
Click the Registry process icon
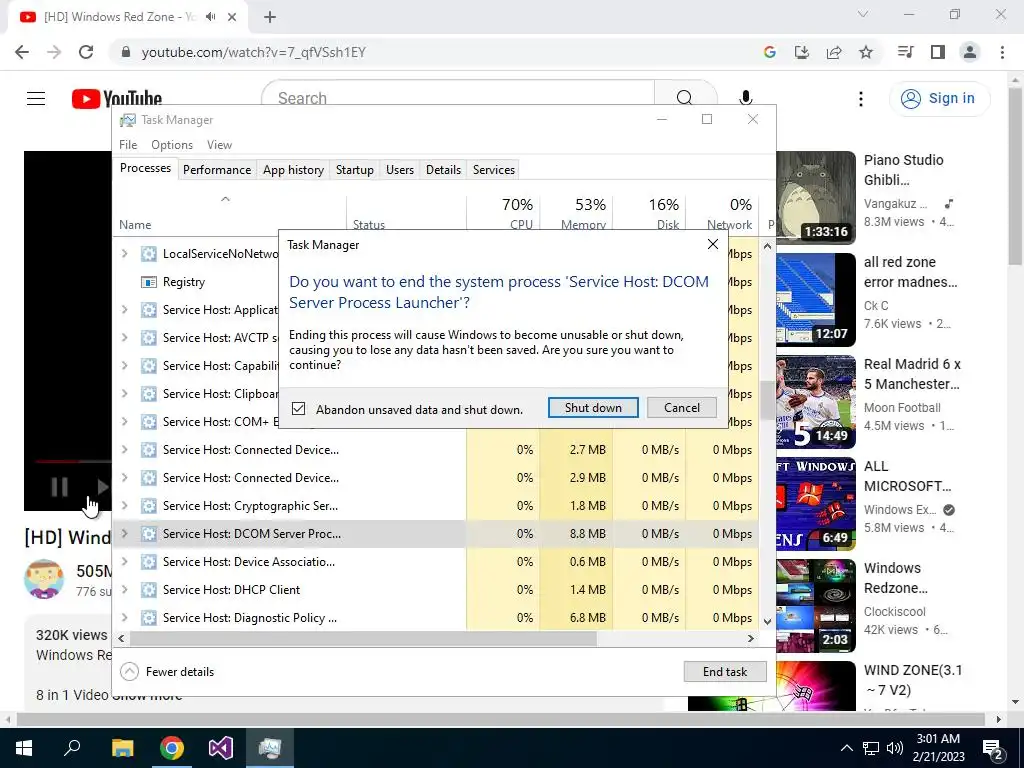(149, 282)
